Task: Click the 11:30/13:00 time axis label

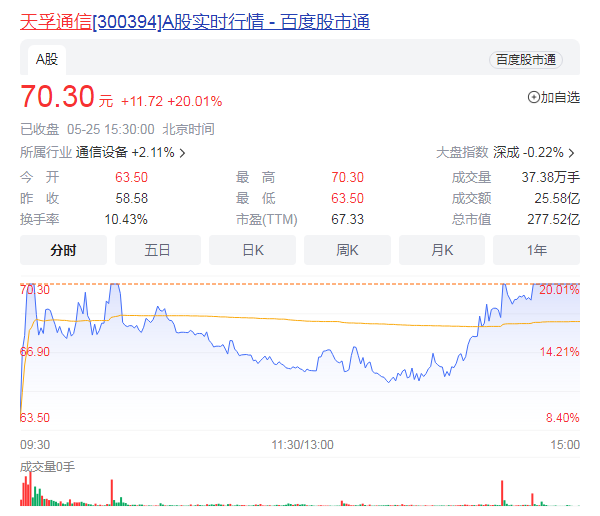Action: tap(301, 444)
